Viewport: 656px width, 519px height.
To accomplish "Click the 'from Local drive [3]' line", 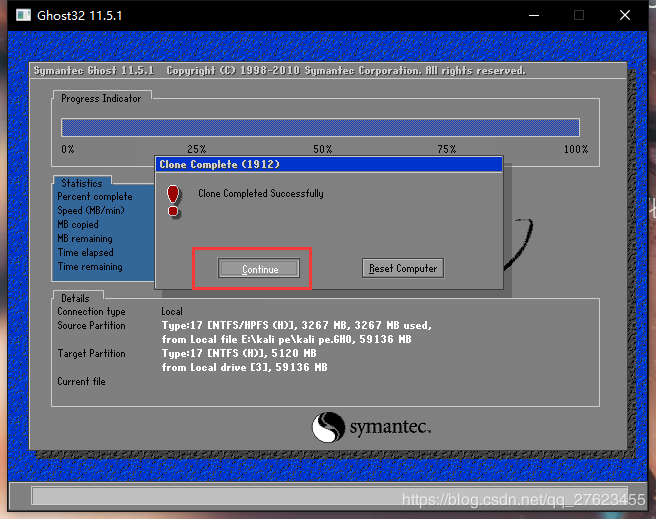I will coord(244,368).
